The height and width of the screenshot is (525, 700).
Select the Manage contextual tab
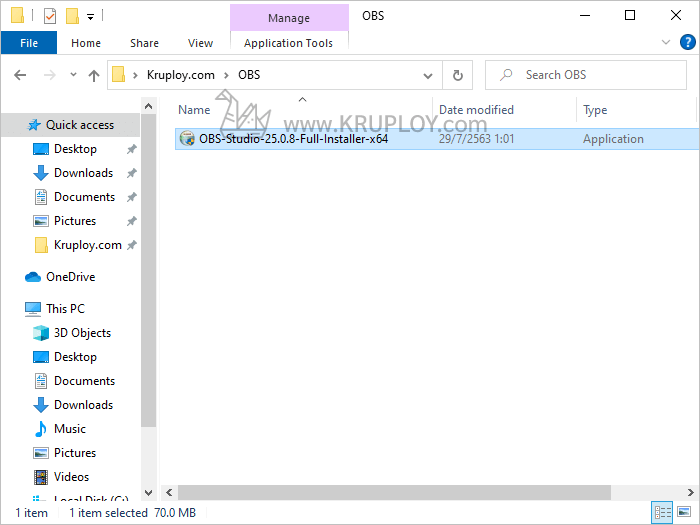[x=289, y=18]
